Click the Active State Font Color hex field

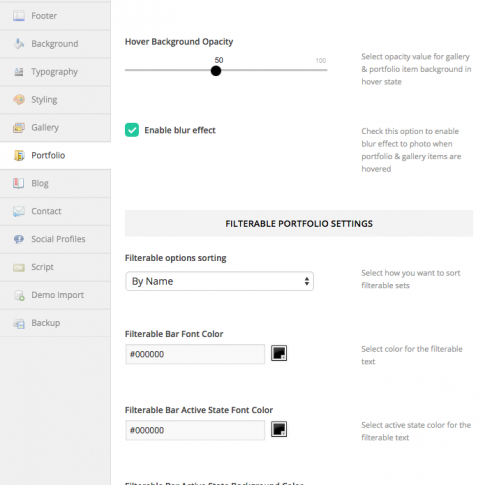click(x=195, y=430)
